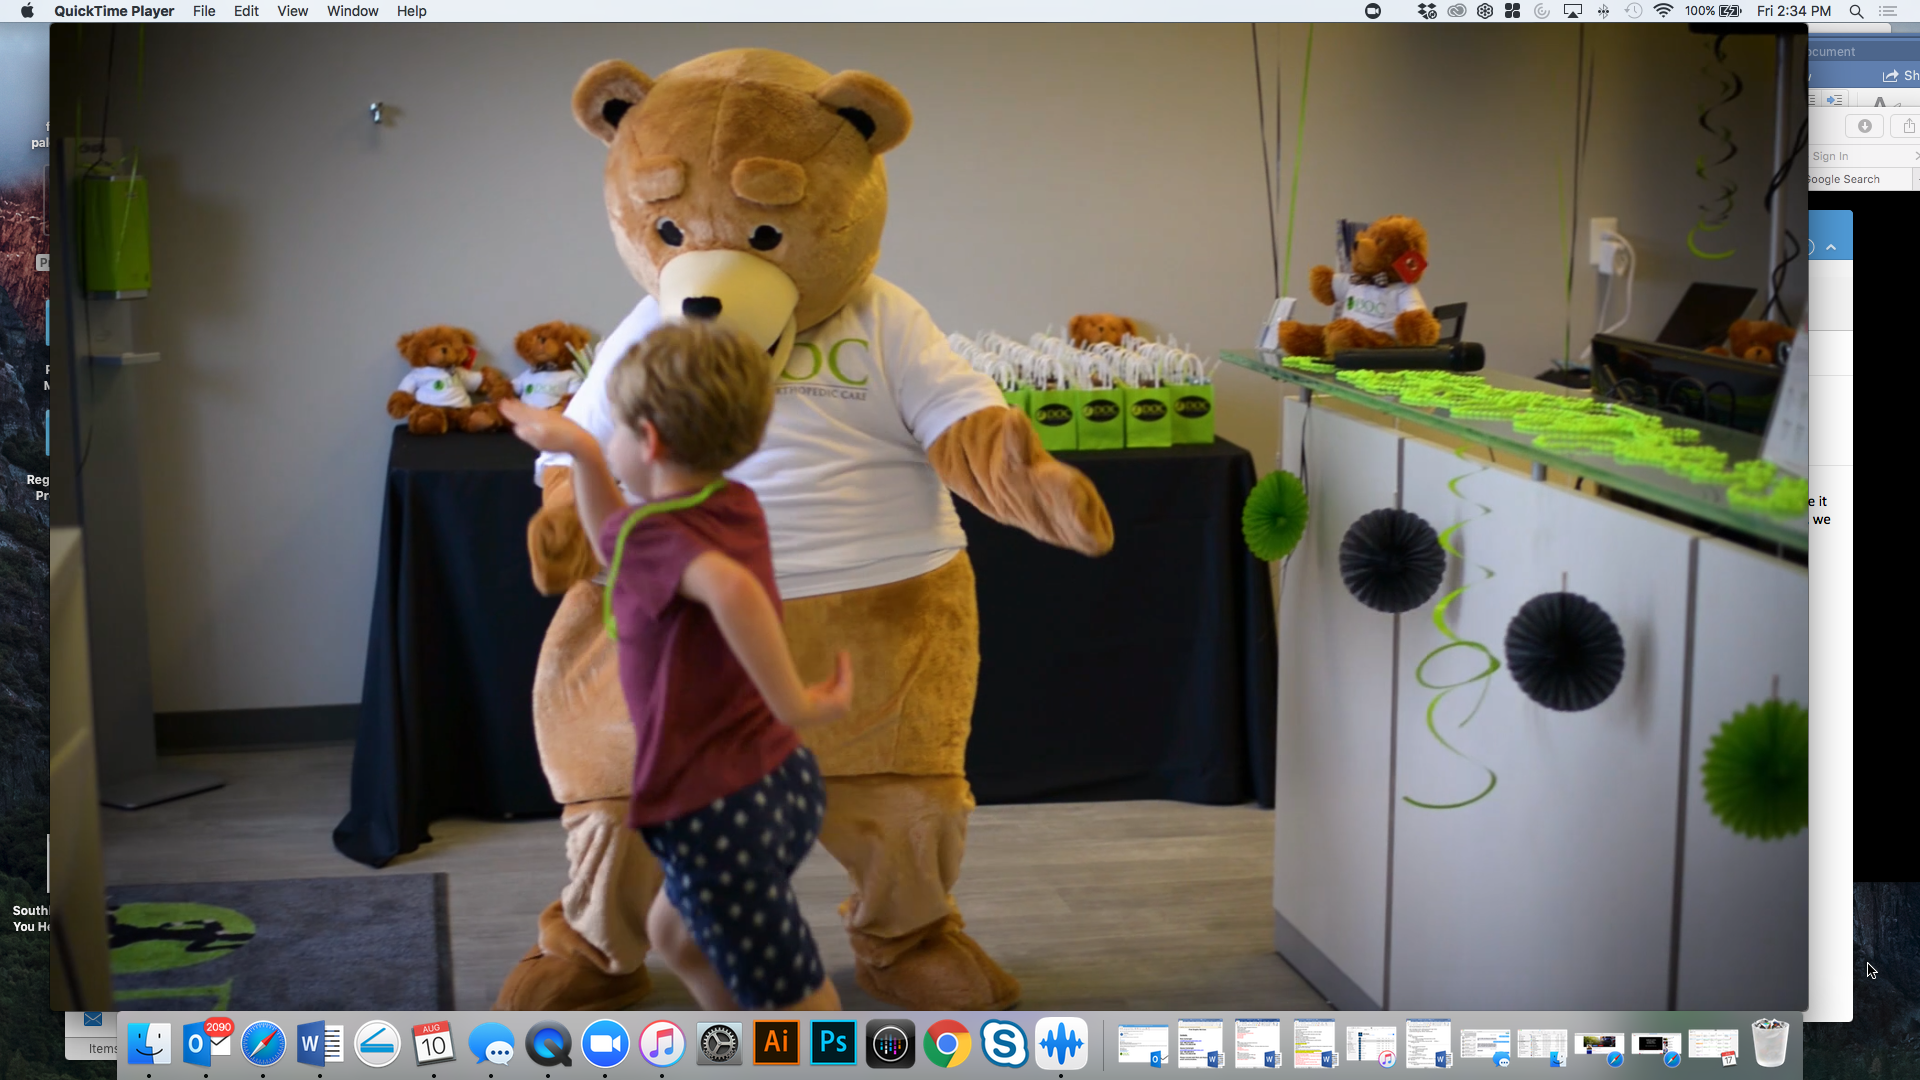Screen dimensions: 1920x1080
Task: Open Finder from the Dock
Action: coord(149,1044)
